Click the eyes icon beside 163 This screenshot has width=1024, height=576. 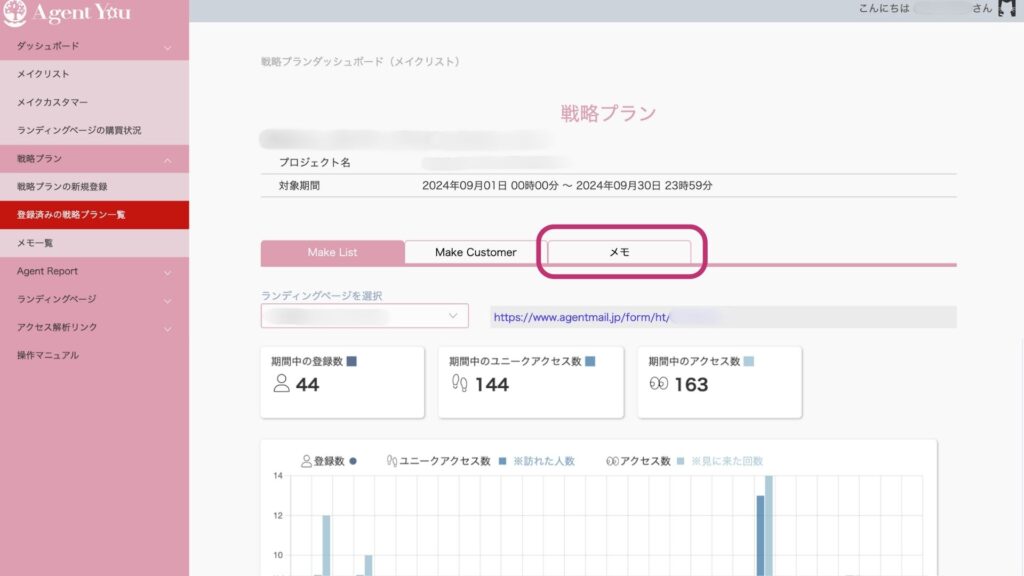(x=658, y=384)
